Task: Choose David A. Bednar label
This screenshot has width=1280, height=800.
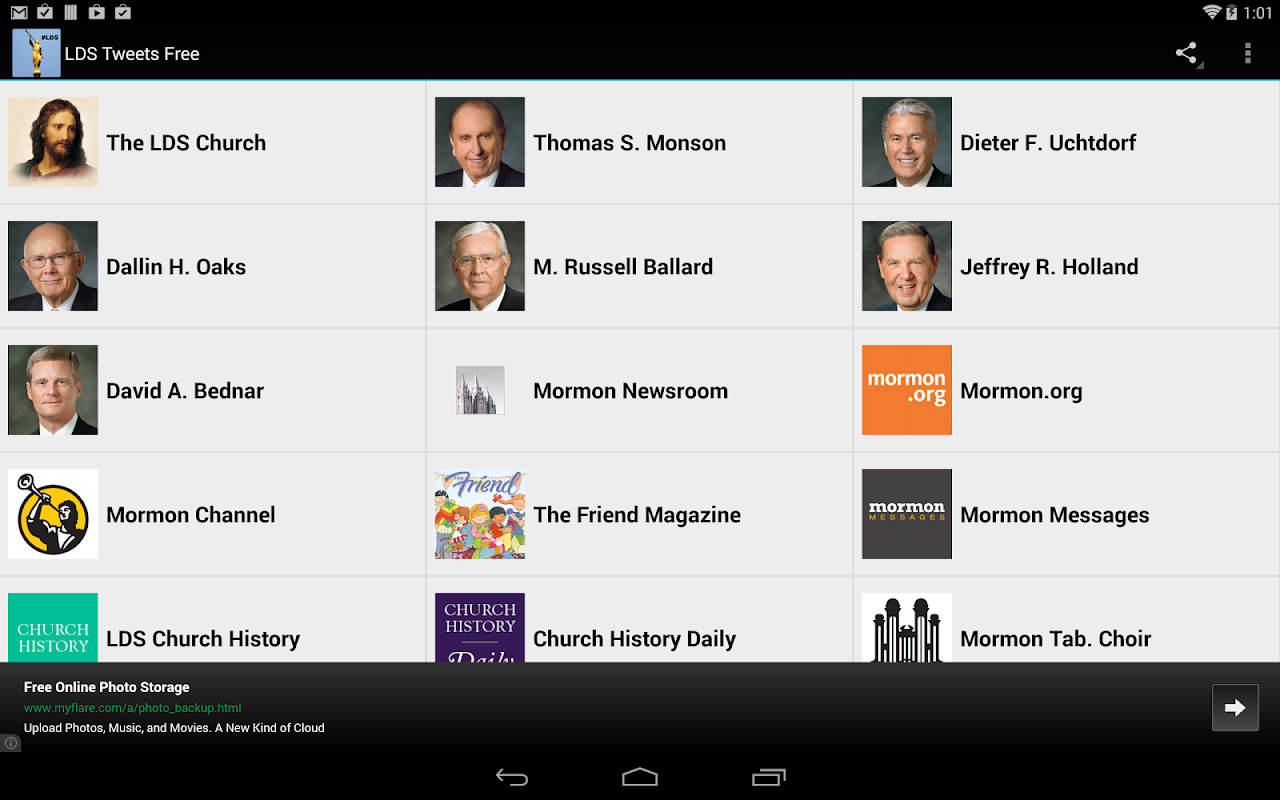Action: tap(185, 391)
